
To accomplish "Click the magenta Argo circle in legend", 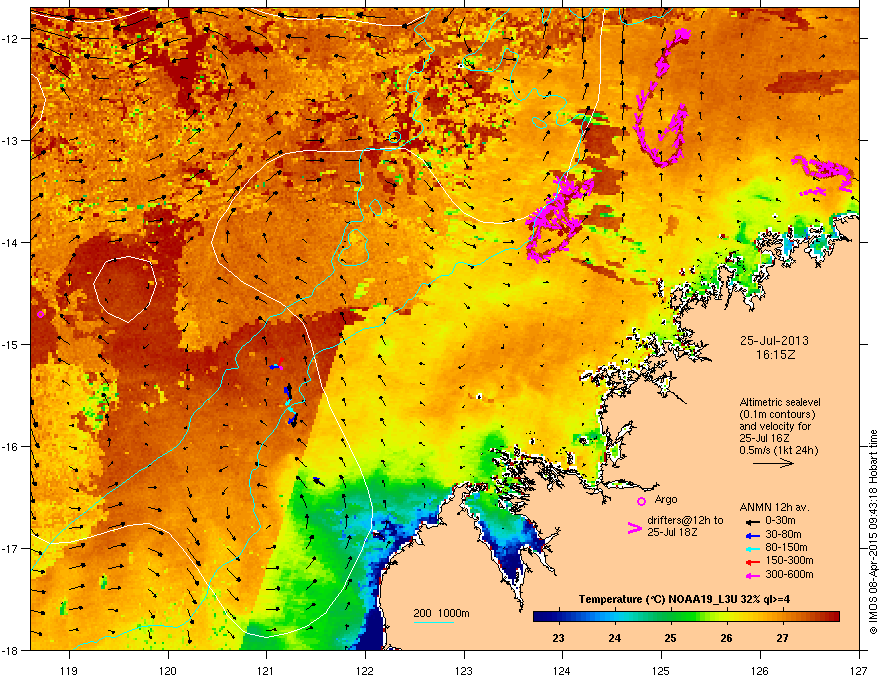I will [641, 501].
